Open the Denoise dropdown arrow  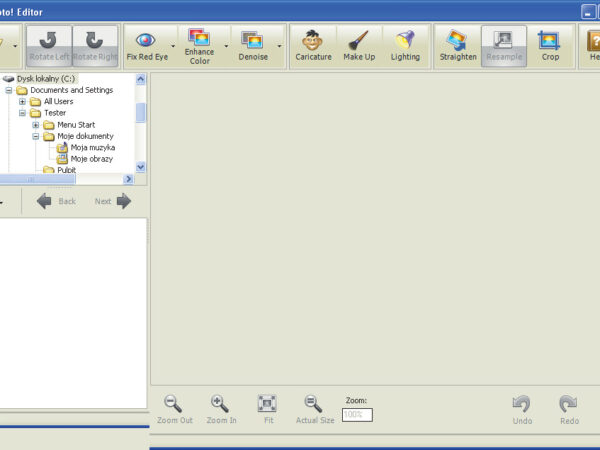[279, 46]
